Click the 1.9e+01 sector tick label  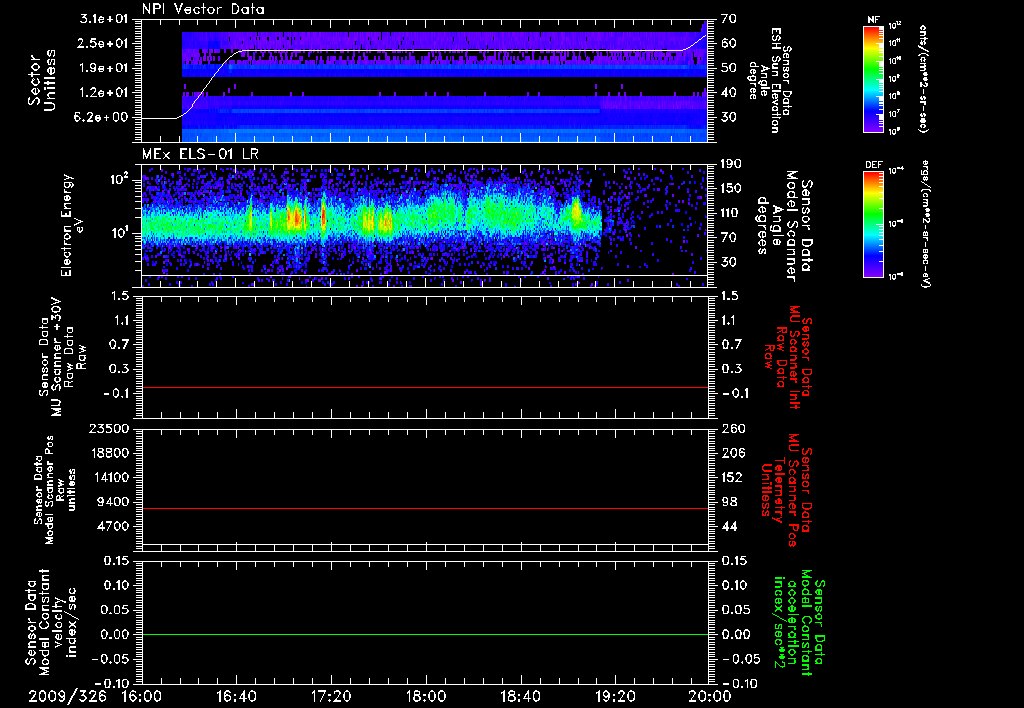(x=103, y=68)
